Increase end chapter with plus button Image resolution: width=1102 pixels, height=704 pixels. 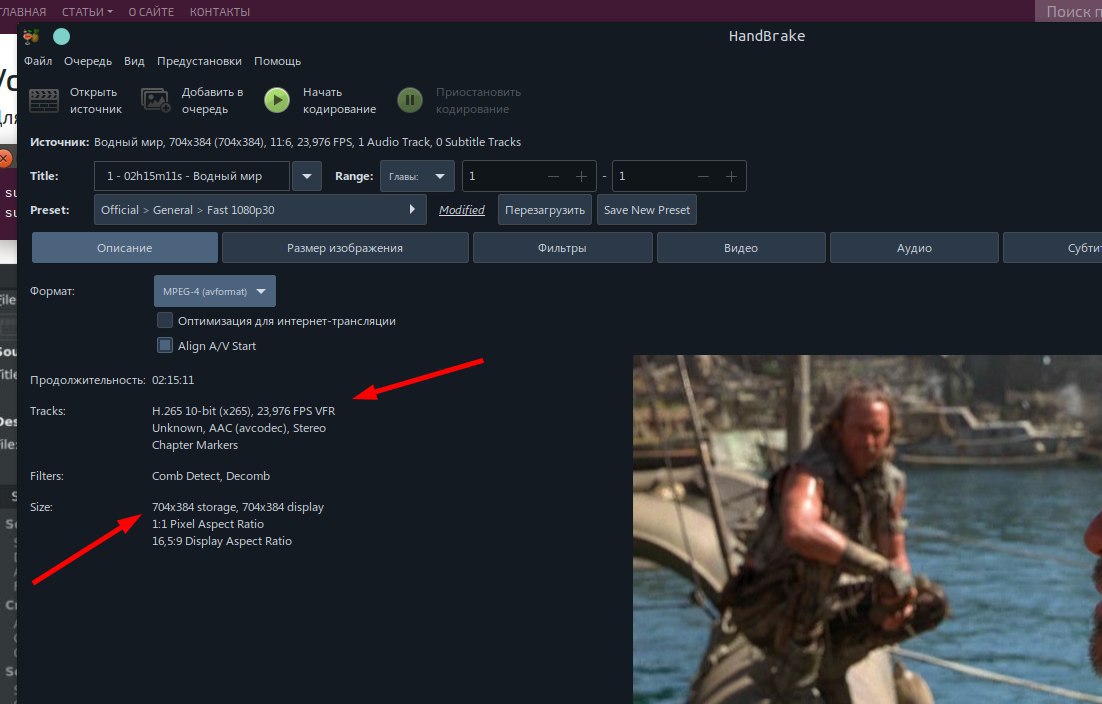click(x=731, y=176)
